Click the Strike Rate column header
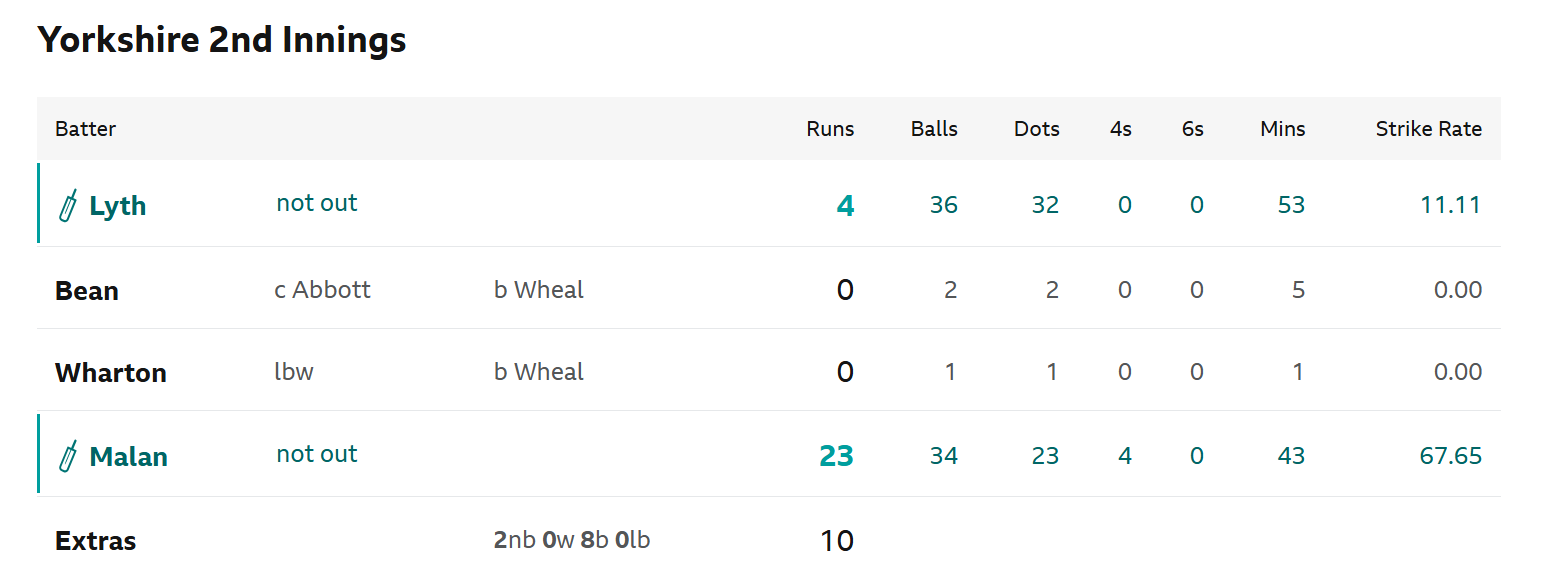Image resolution: width=1548 pixels, height=564 pixels. pyautogui.click(x=1428, y=129)
